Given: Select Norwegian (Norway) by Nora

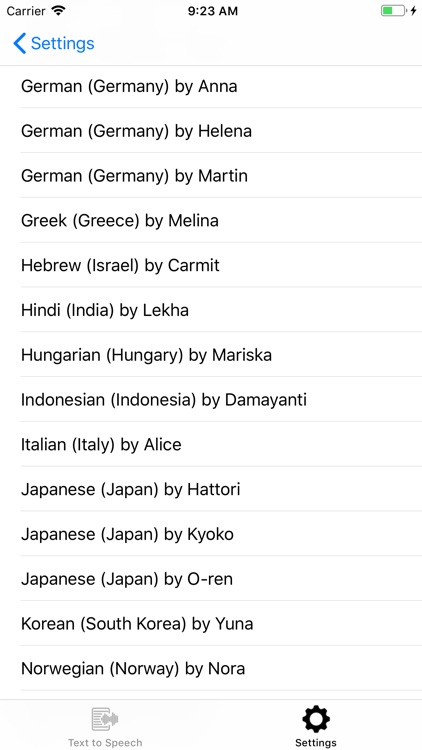Looking at the screenshot, I should coord(211,668).
